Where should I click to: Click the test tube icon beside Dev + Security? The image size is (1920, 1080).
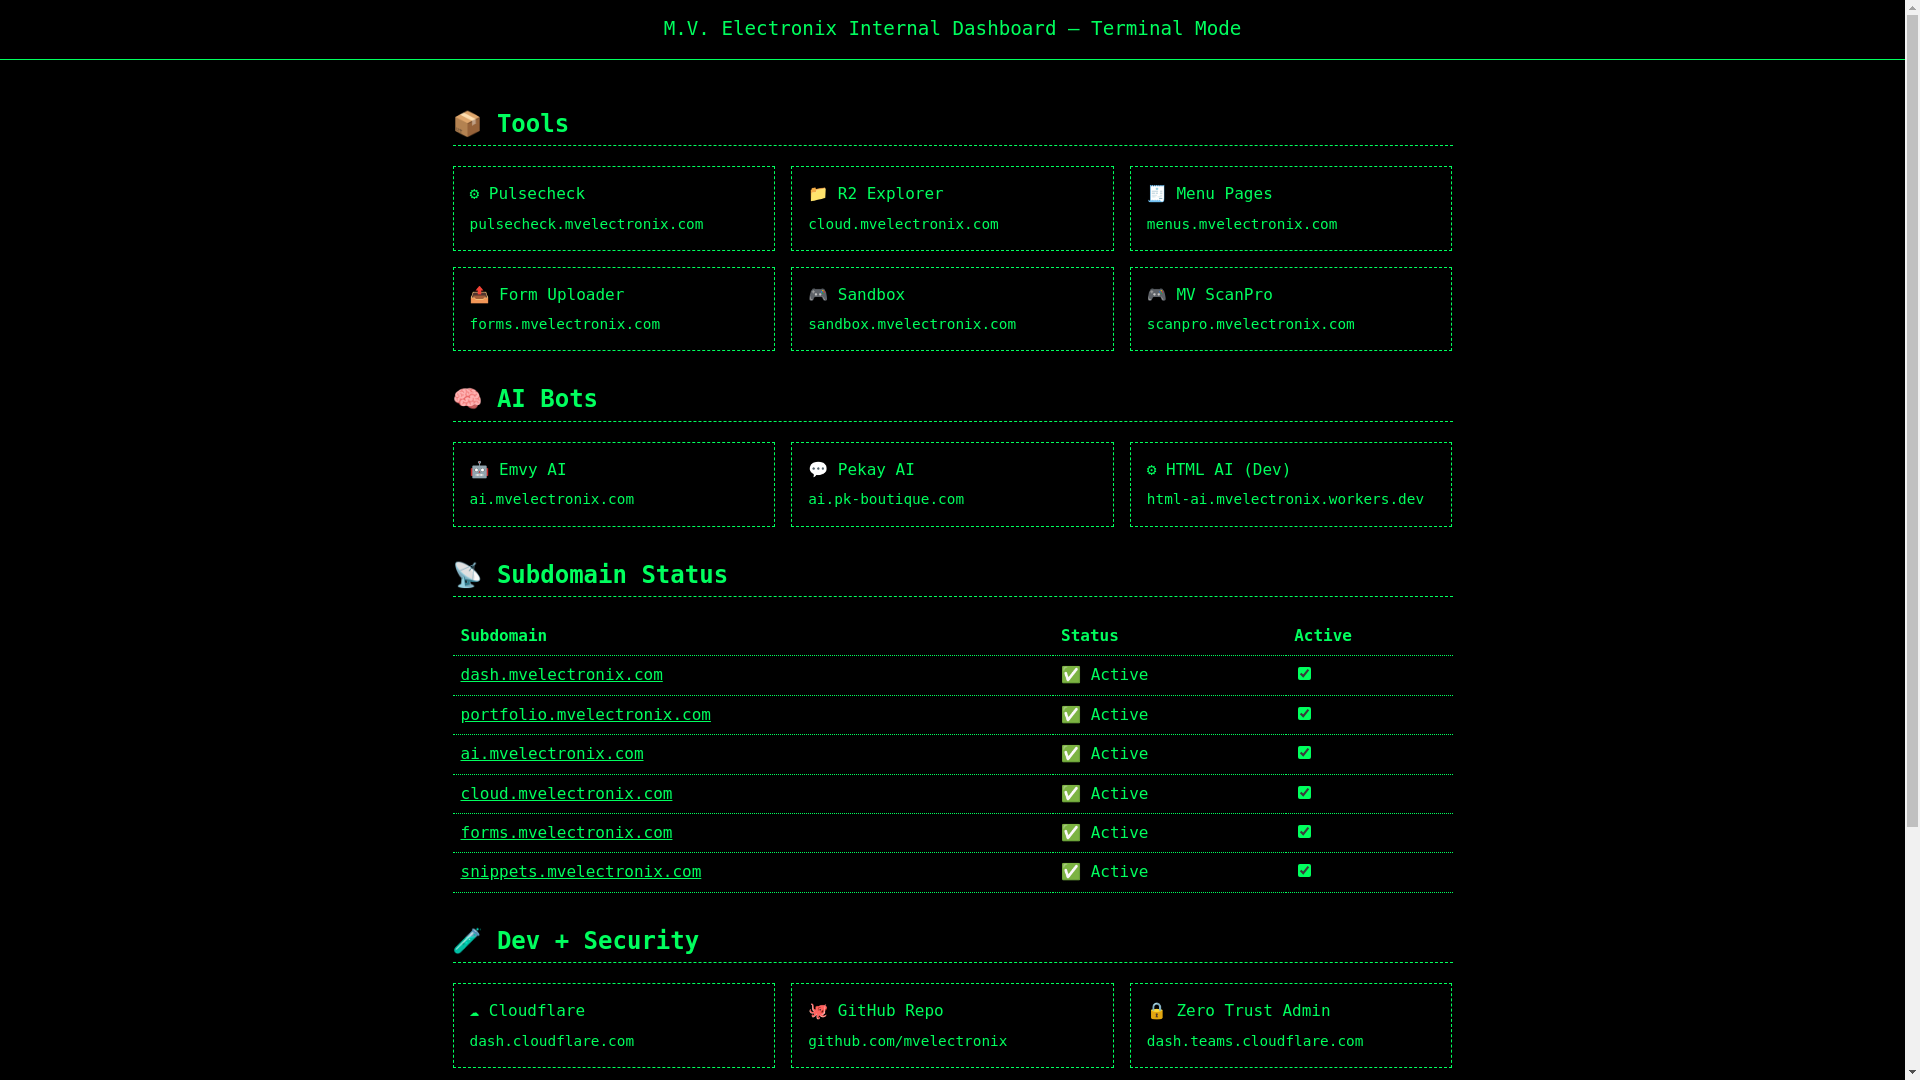[467, 941]
